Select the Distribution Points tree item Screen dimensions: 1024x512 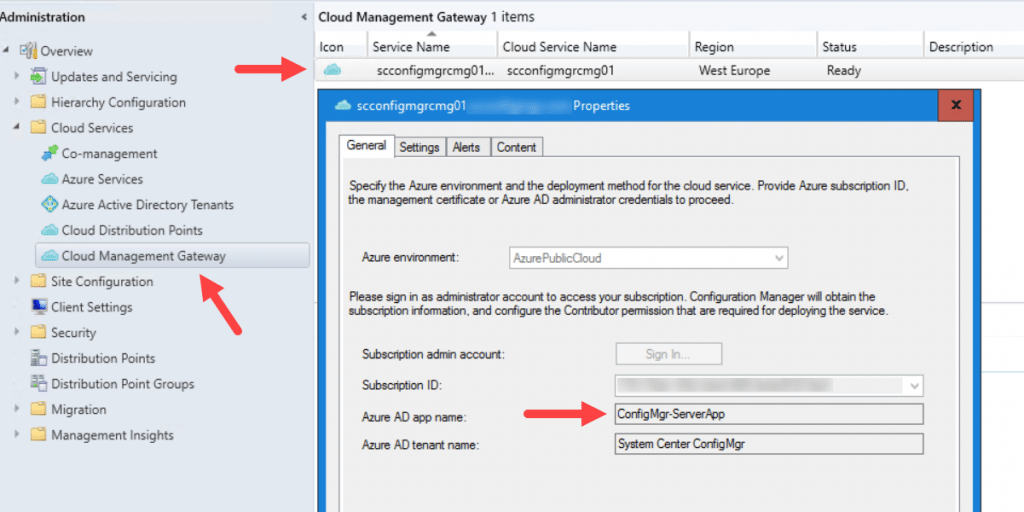tap(103, 359)
